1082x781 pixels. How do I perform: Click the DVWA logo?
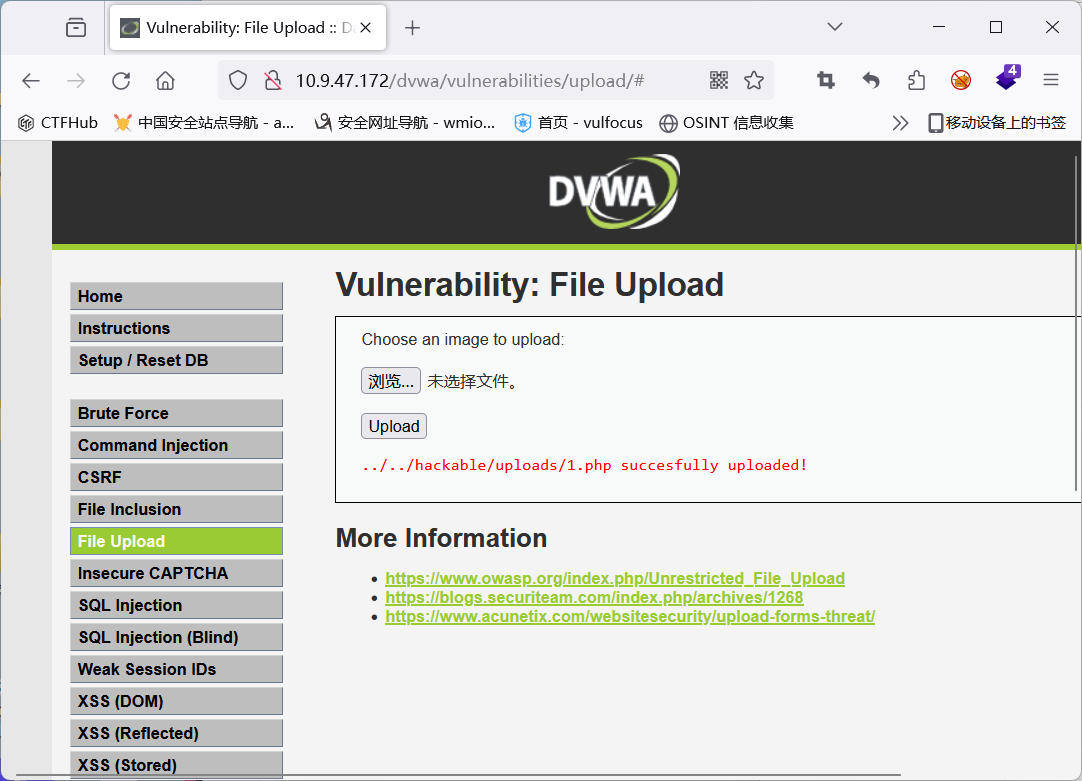[614, 191]
